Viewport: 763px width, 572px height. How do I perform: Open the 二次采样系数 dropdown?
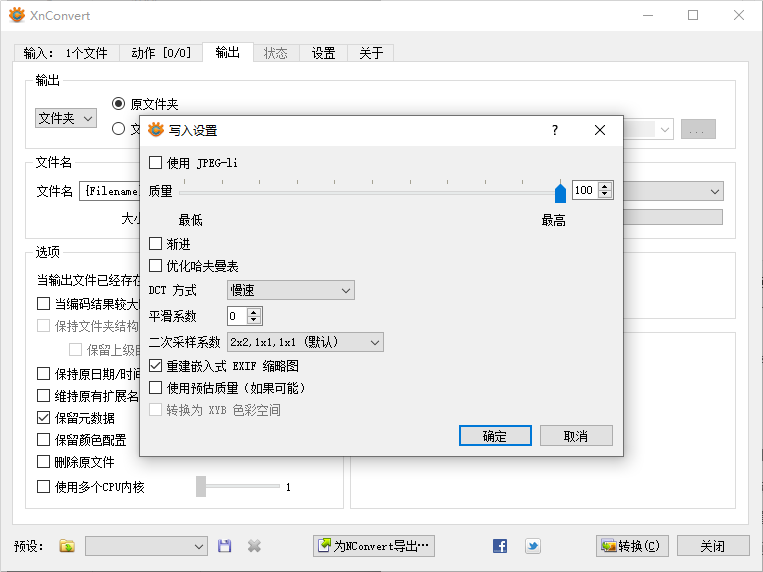(x=305, y=342)
